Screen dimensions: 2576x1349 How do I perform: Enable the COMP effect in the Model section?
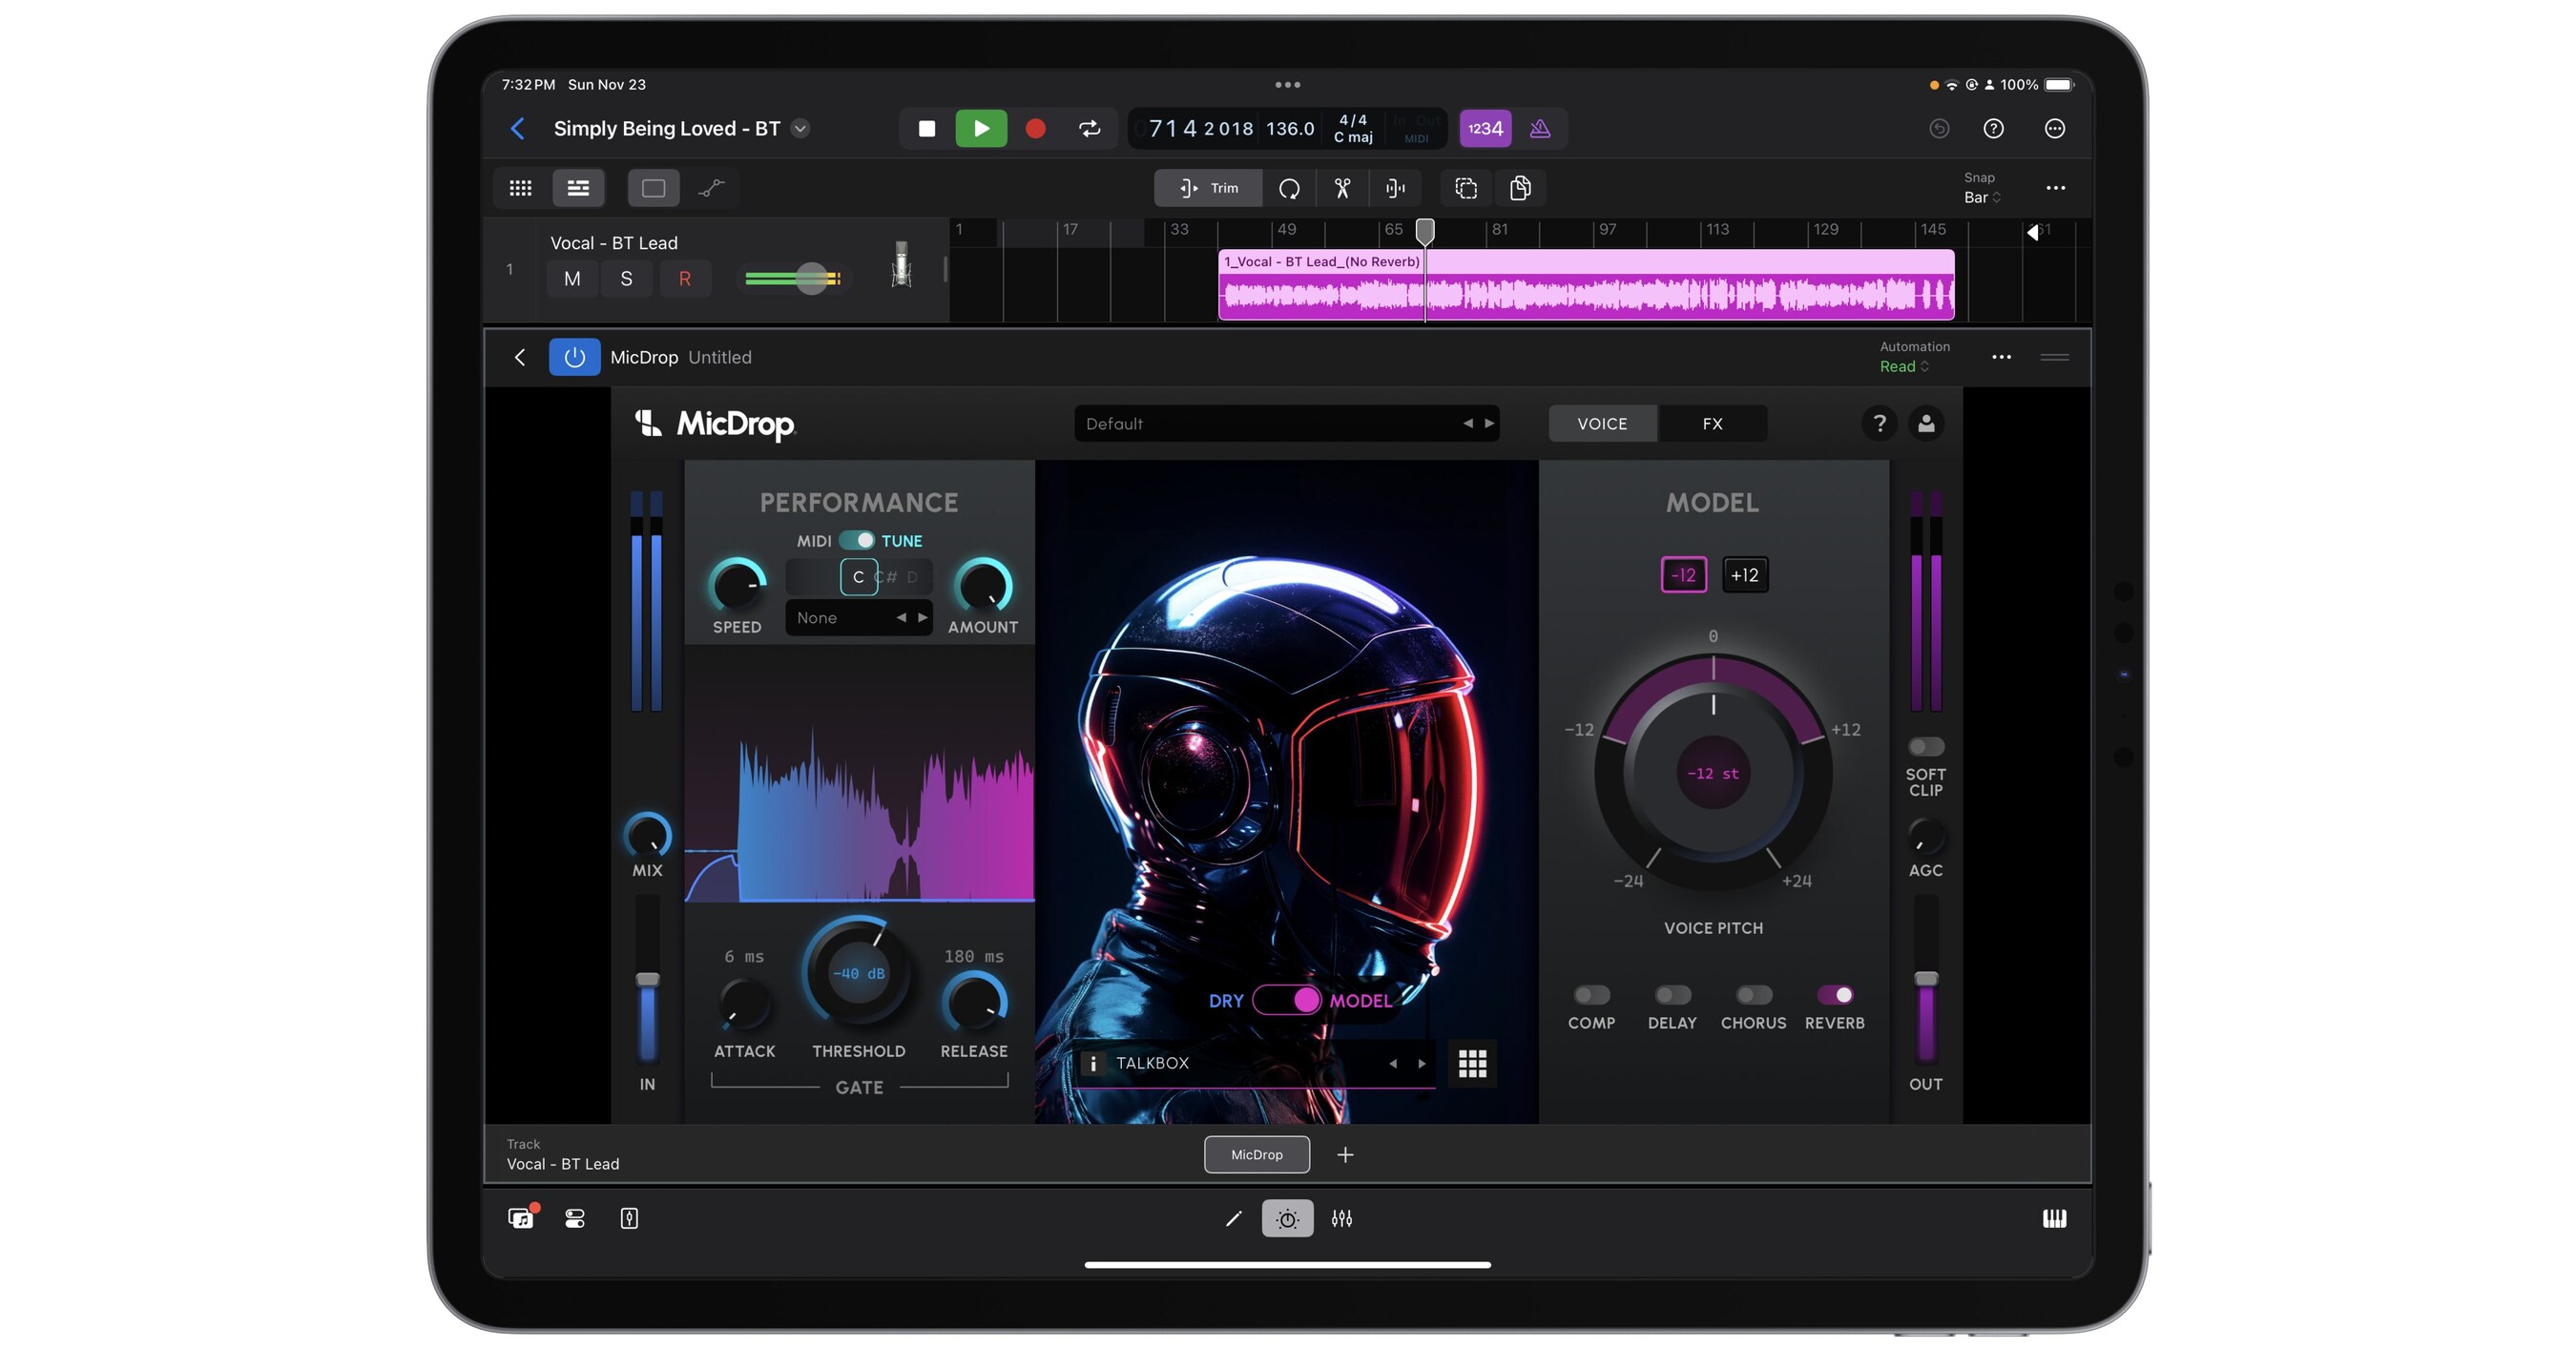point(1591,995)
